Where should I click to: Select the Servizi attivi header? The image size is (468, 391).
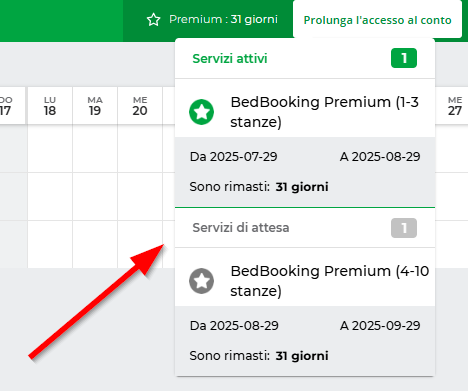click(x=230, y=58)
